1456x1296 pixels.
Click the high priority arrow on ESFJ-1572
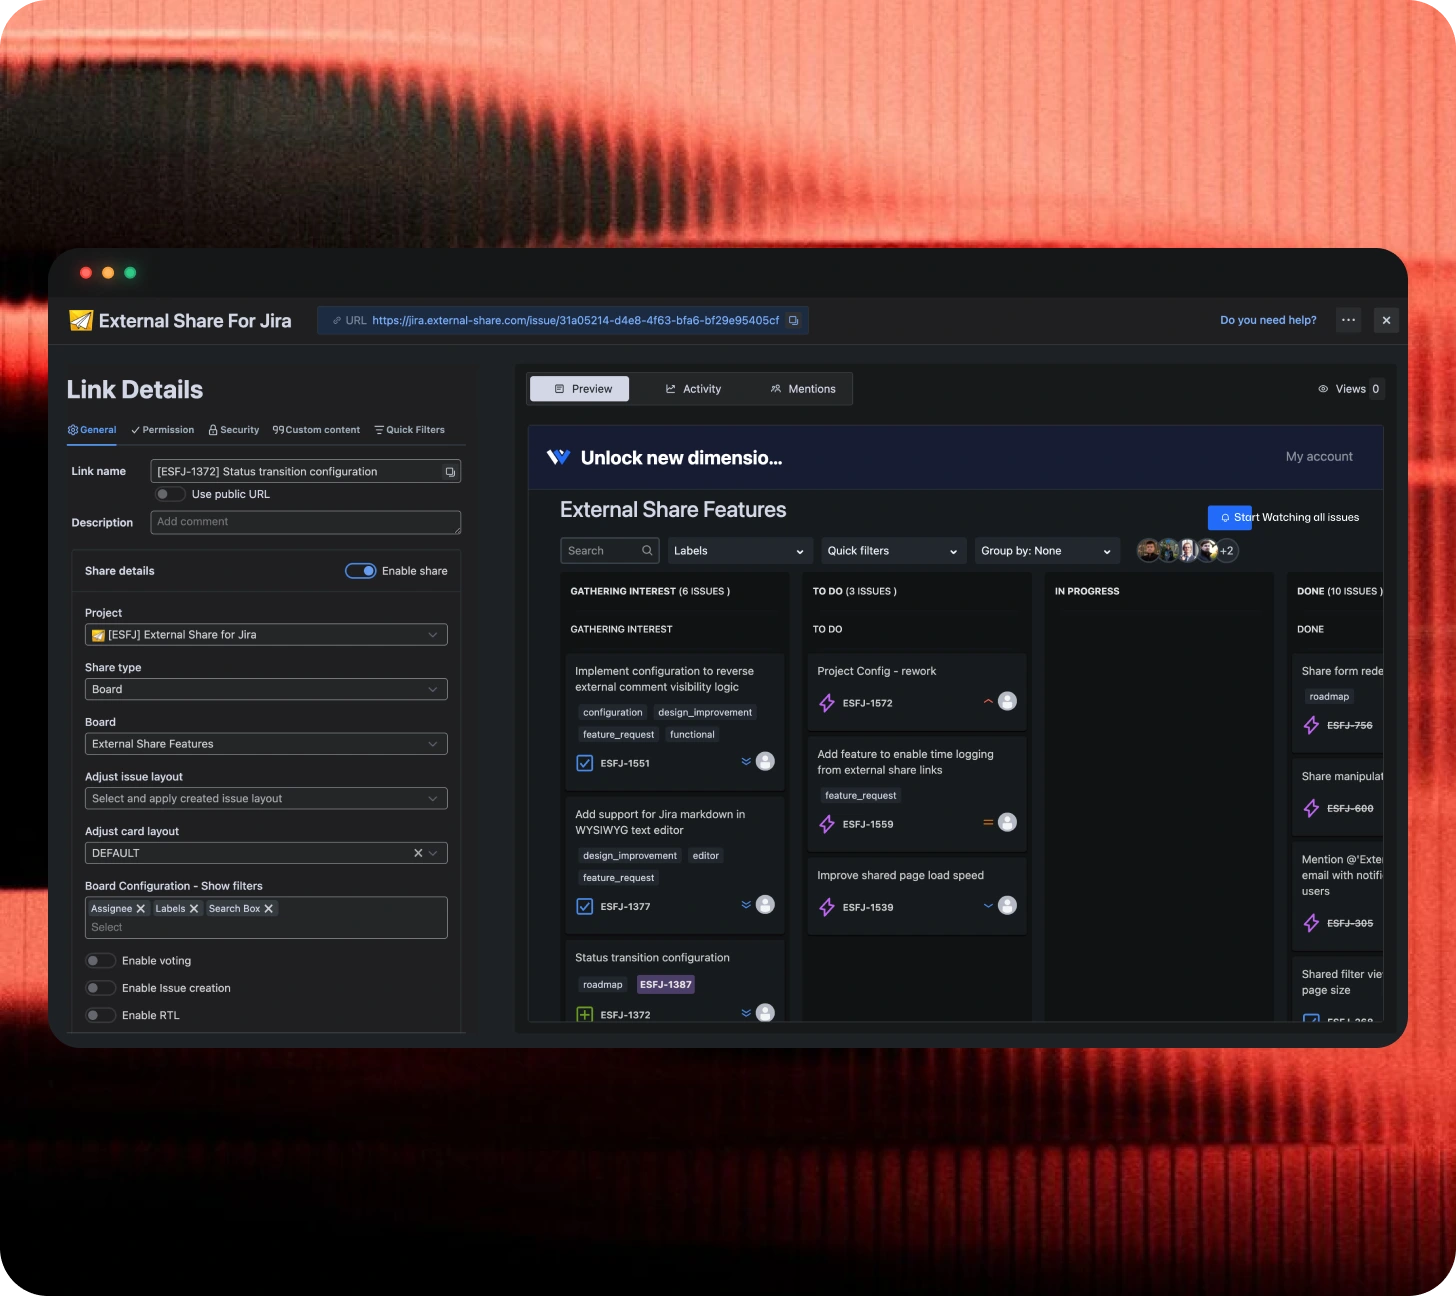click(x=988, y=702)
